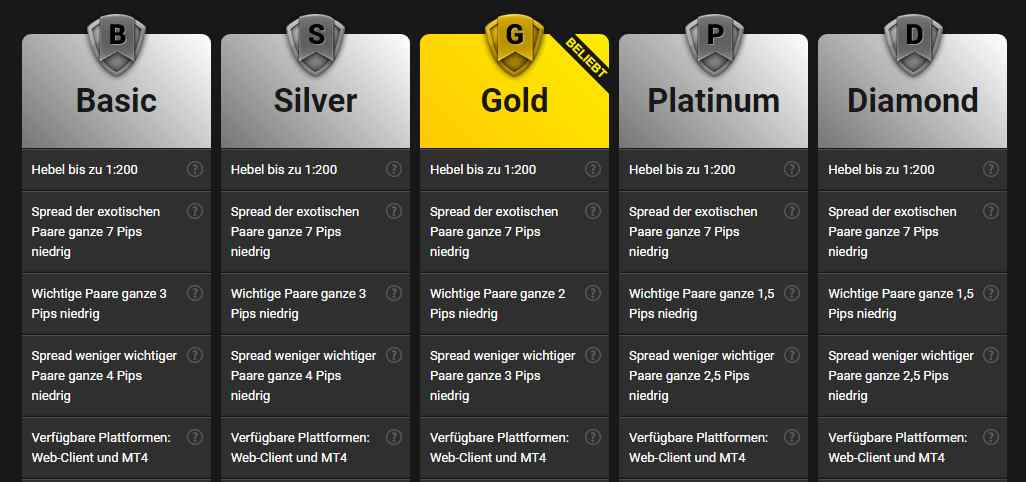
Task: Show help for Silver Spread weniger wichtiger Paare
Action: pyautogui.click(x=394, y=355)
